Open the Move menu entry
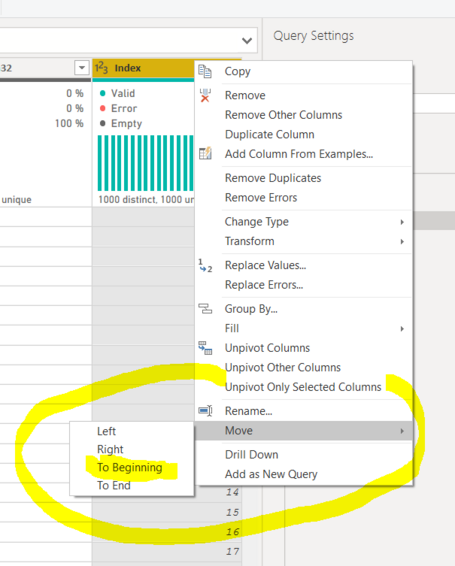 coord(303,431)
